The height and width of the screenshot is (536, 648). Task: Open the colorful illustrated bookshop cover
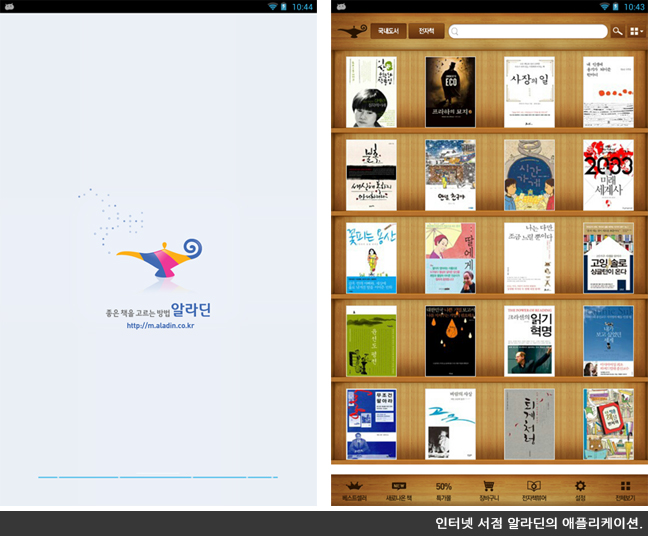[x=608, y=424]
